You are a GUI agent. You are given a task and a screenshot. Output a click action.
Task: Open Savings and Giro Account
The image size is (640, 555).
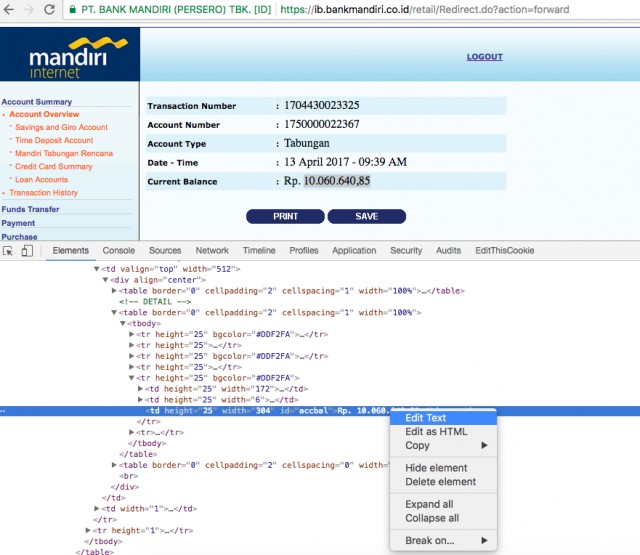(x=61, y=127)
